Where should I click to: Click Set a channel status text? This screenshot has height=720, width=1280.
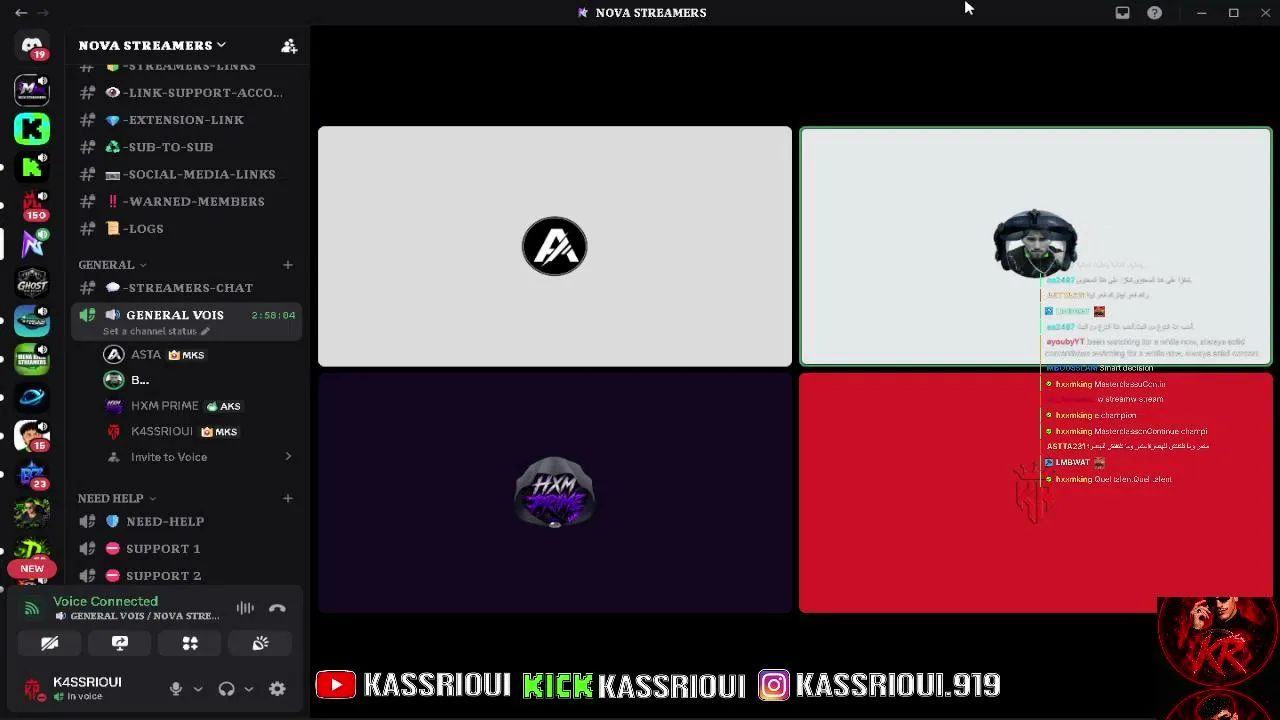149,331
